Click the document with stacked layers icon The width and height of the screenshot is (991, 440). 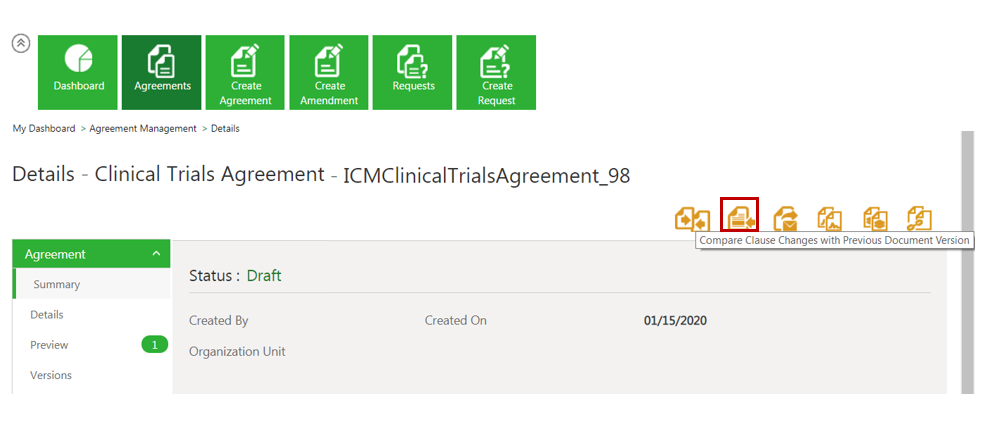pyautogui.click(x=875, y=218)
